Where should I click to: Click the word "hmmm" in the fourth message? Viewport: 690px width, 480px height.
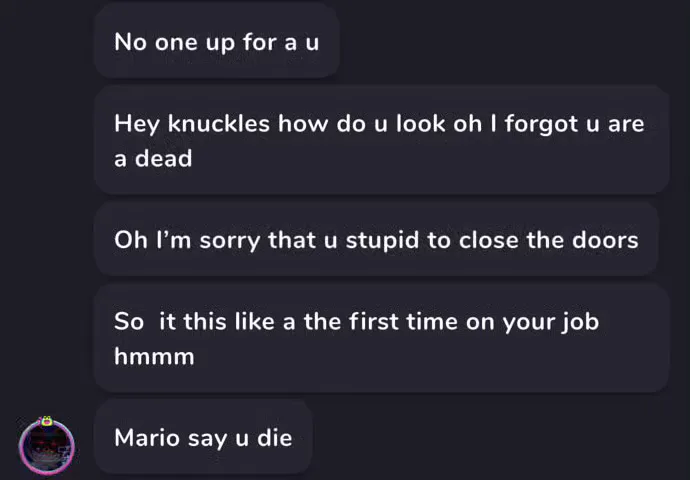(154, 356)
